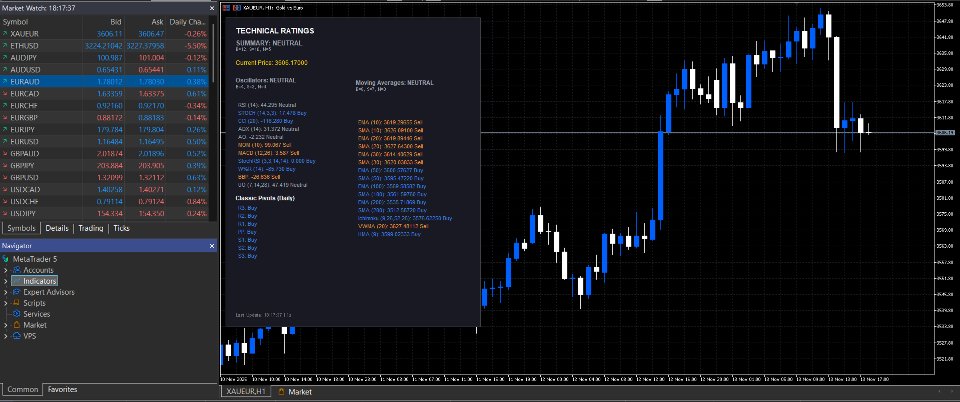Close the Navigator panel
The height and width of the screenshot is (402, 960).
(212, 245)
